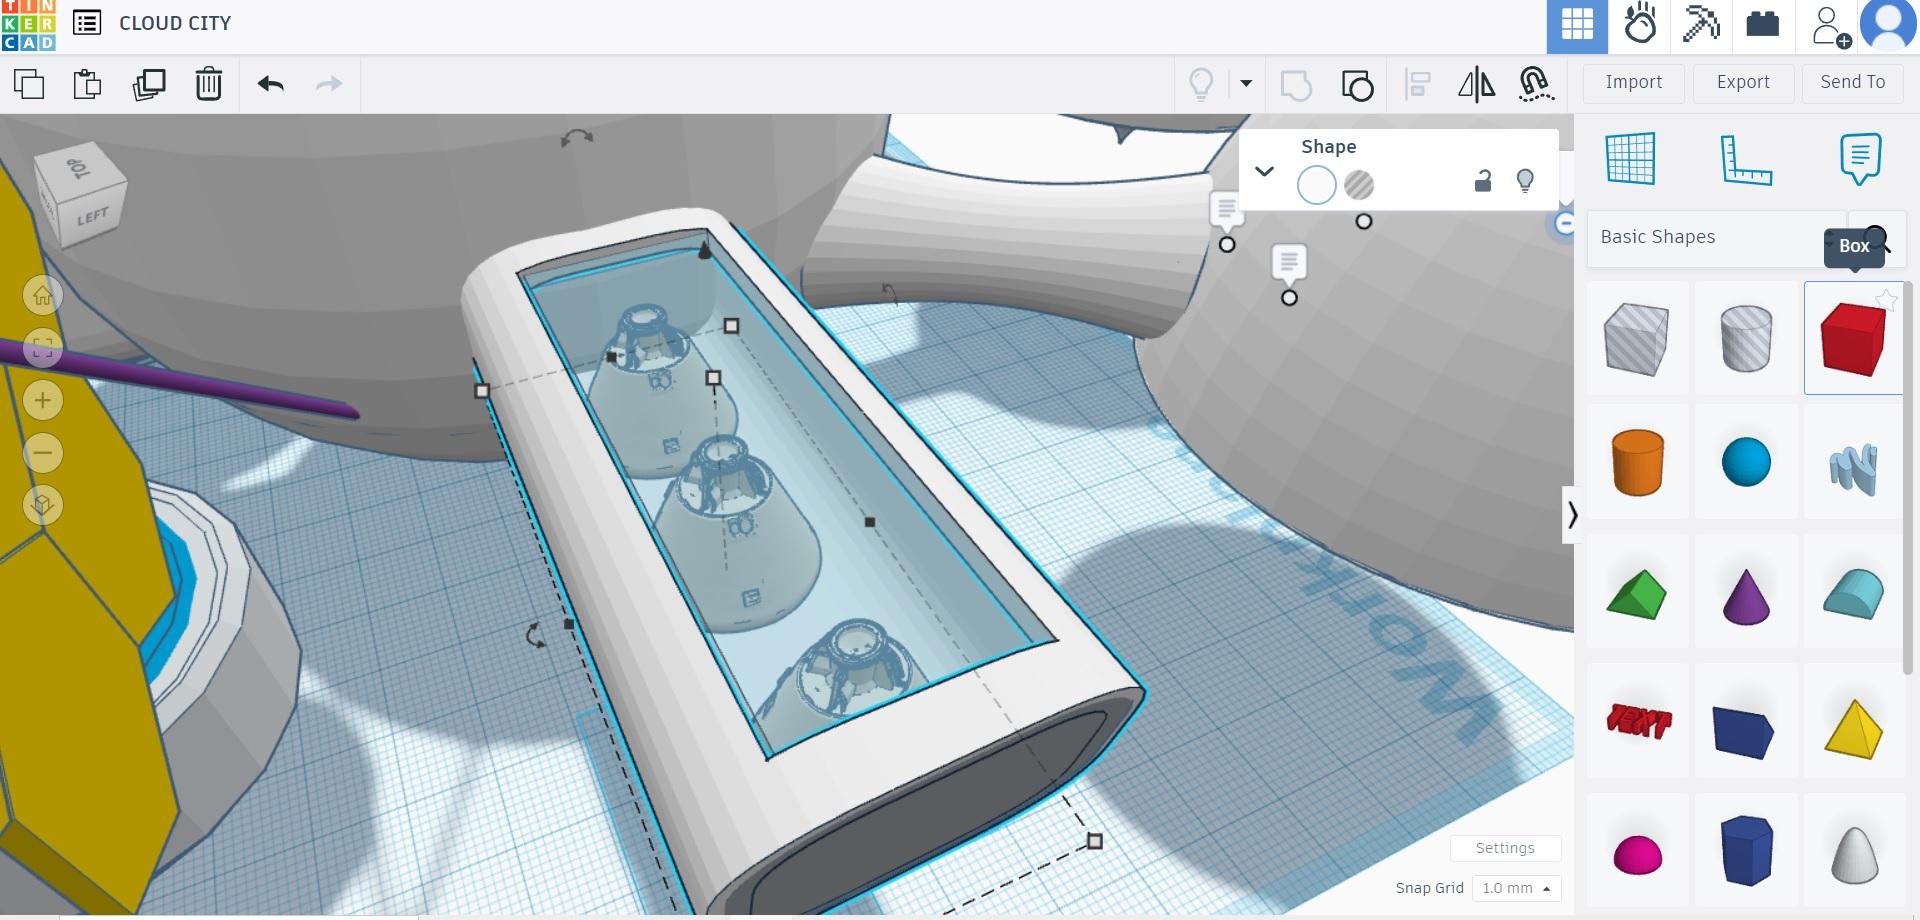
Task: Select the purple Cone shape
Action: (1746, 596)
